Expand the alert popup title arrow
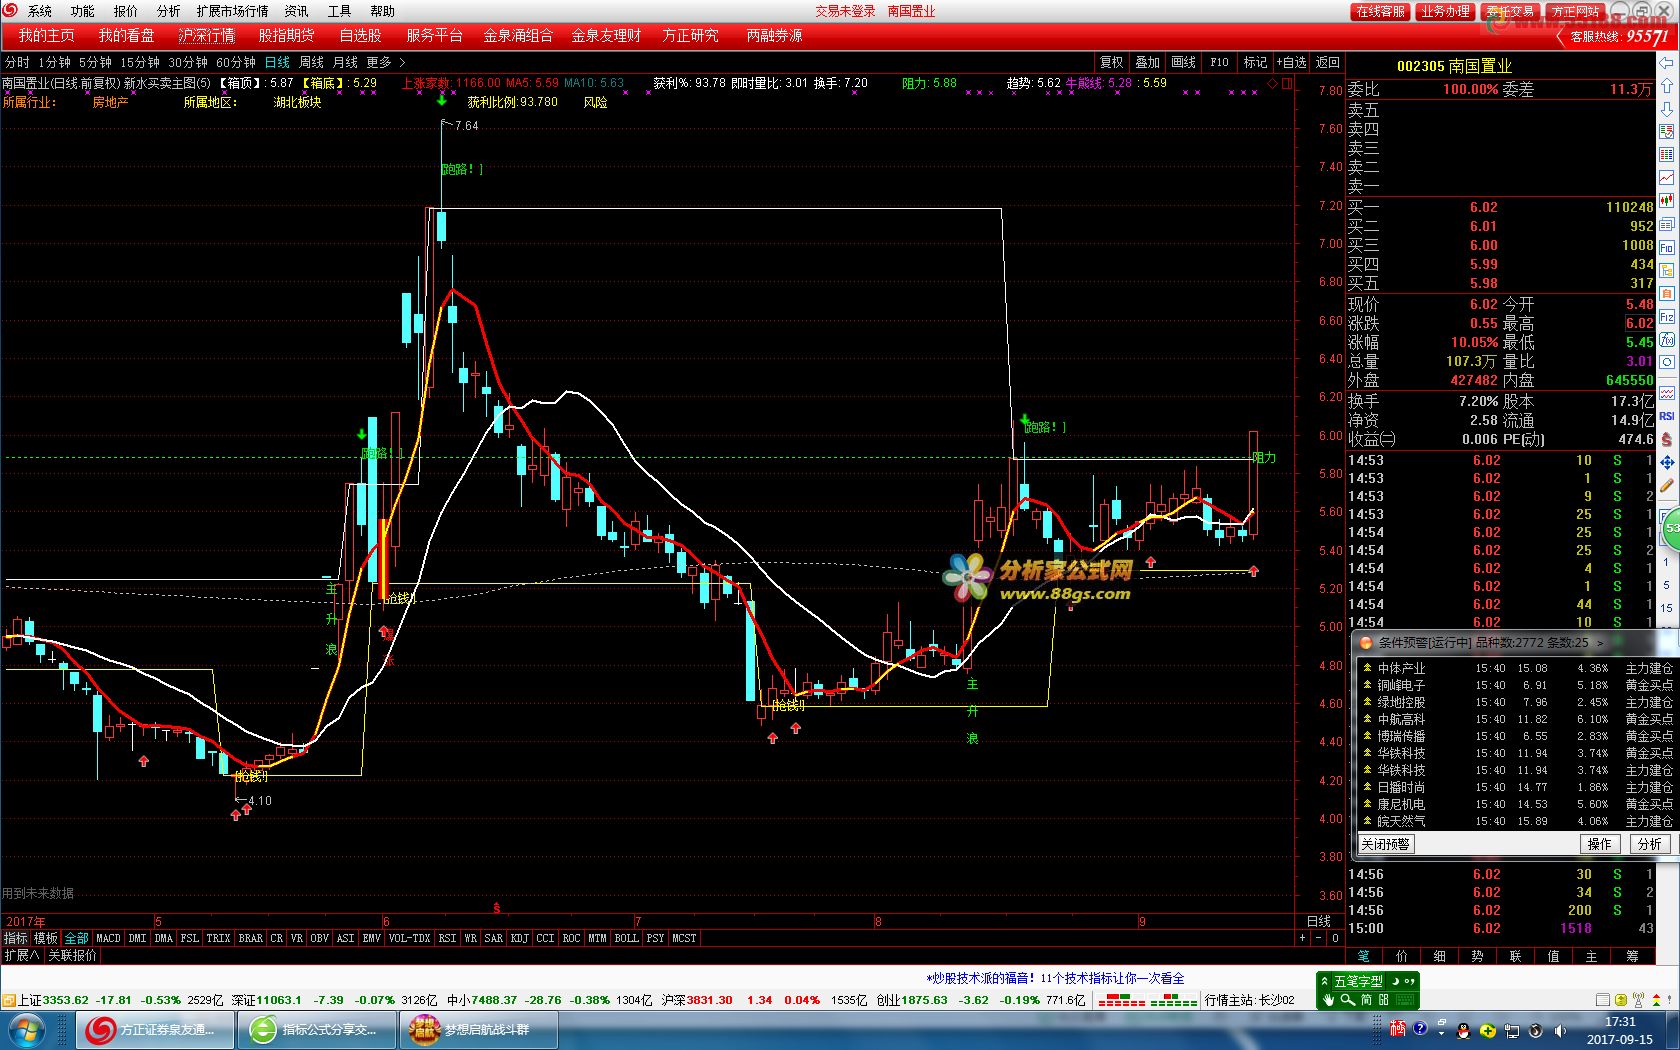The width and height of the screenshot is (1680, 1050). tap(1600, 643)
